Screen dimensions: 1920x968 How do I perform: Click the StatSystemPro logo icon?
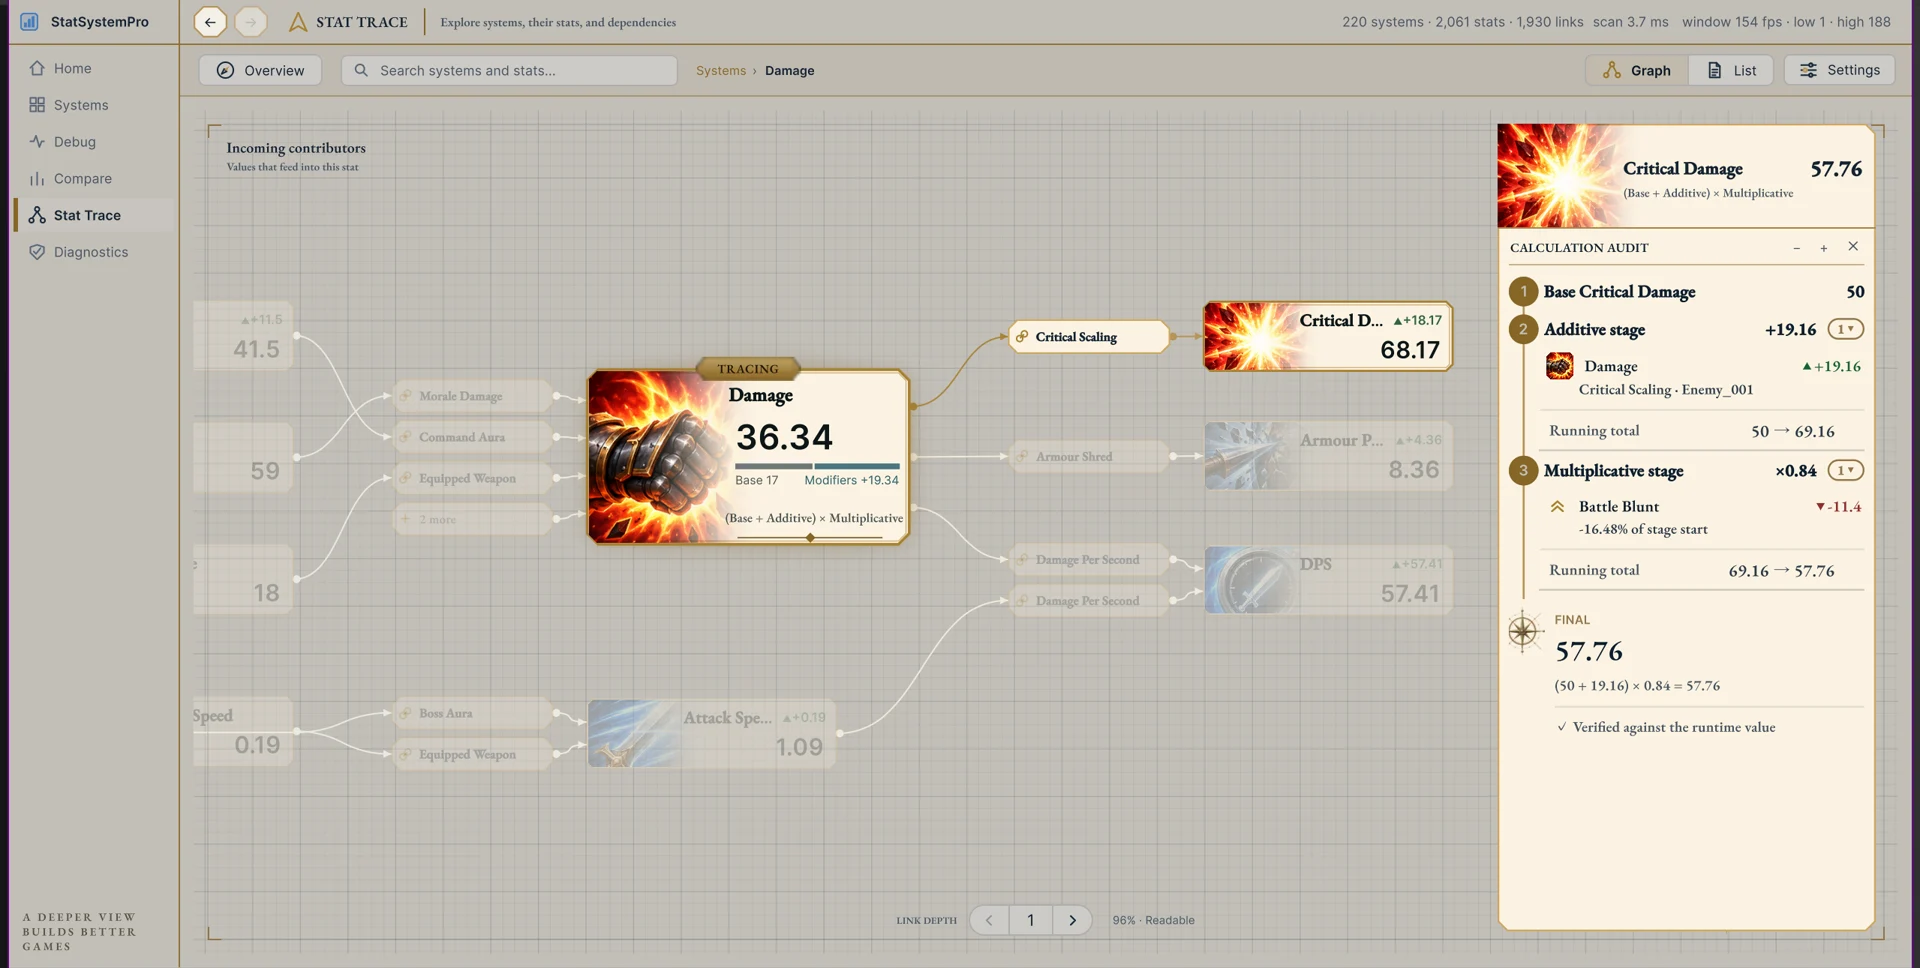click(x=29, y=21)
